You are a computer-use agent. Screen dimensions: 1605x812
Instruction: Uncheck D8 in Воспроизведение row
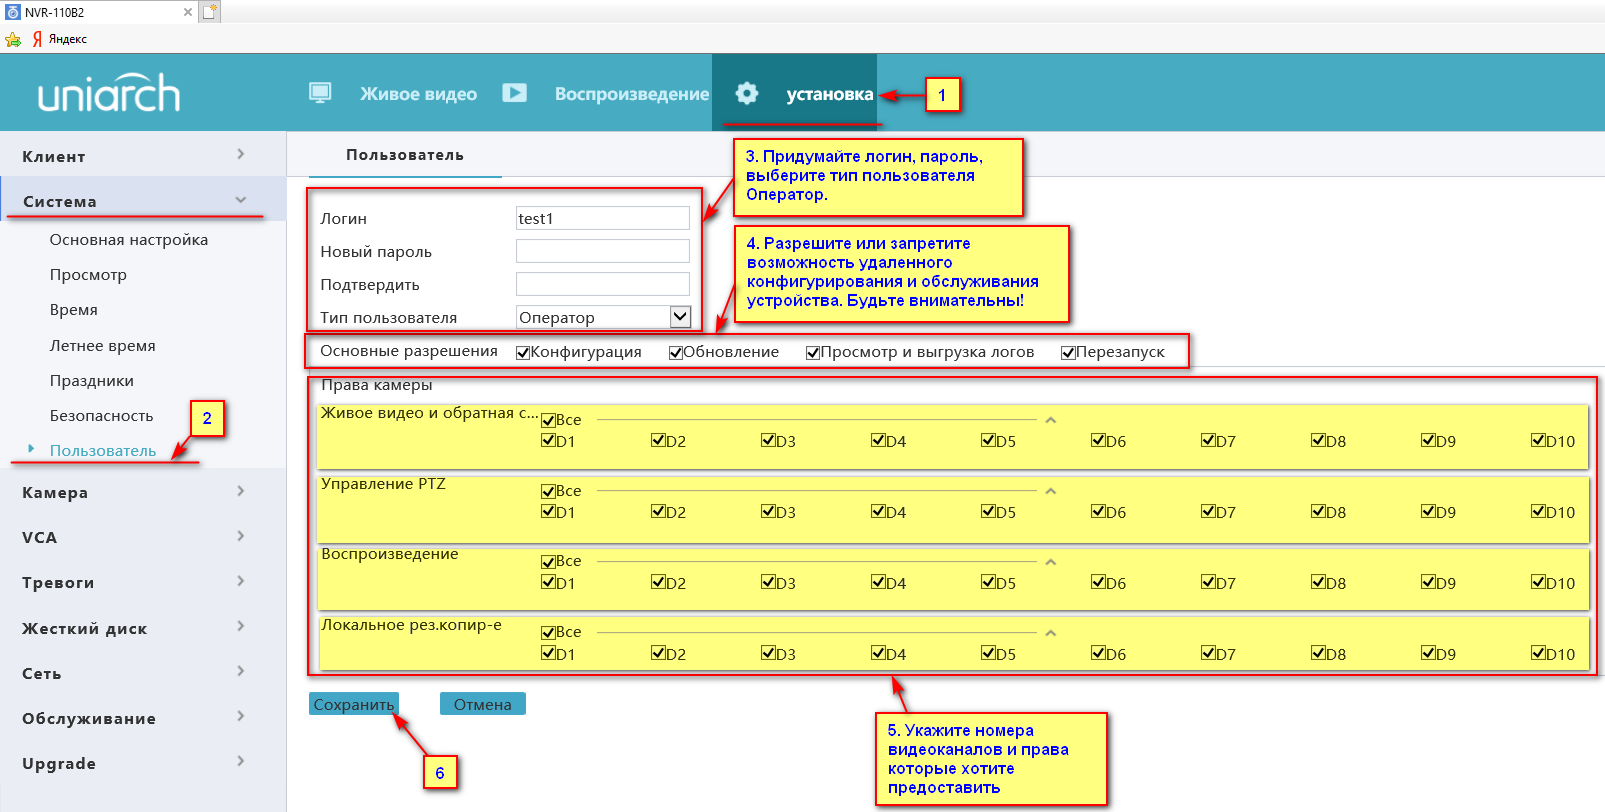click(1318, 581)
